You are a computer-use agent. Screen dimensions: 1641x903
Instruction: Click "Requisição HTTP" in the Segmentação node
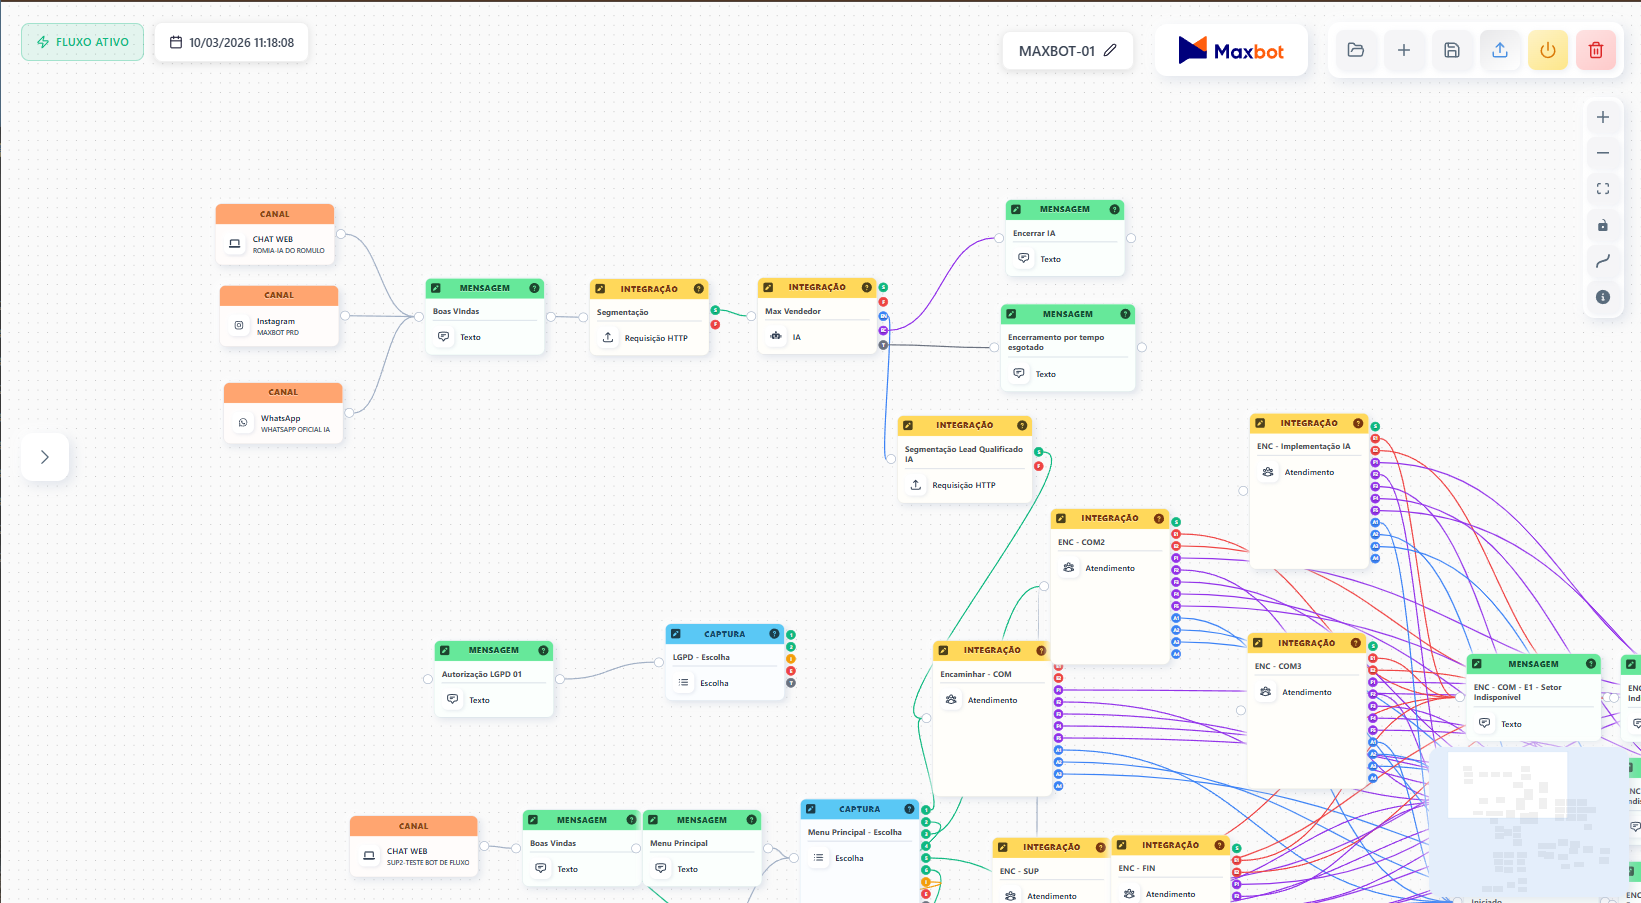(x=656, y=338)
